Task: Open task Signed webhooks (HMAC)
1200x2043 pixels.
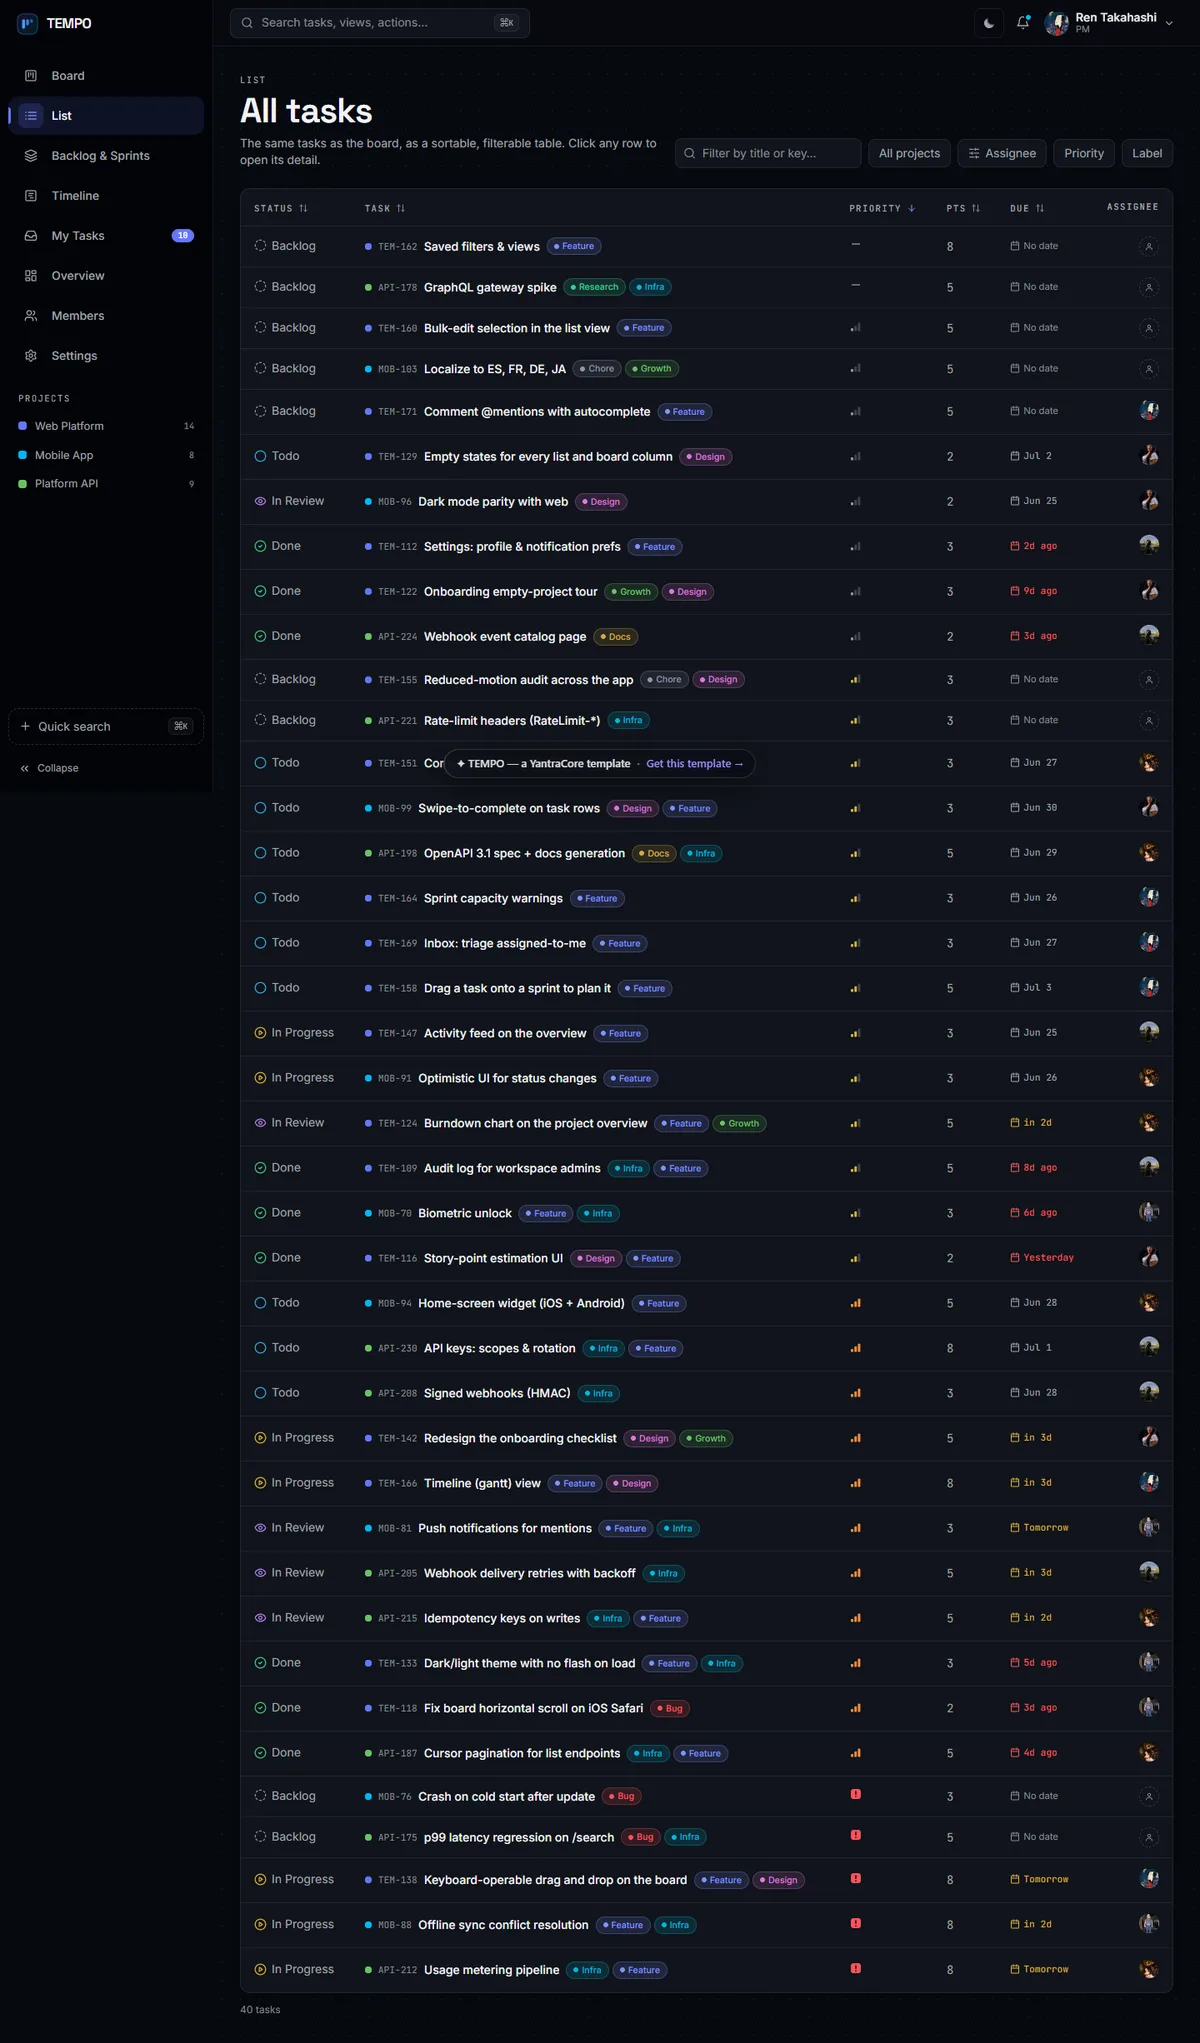Action: (x=497, y=1393)
